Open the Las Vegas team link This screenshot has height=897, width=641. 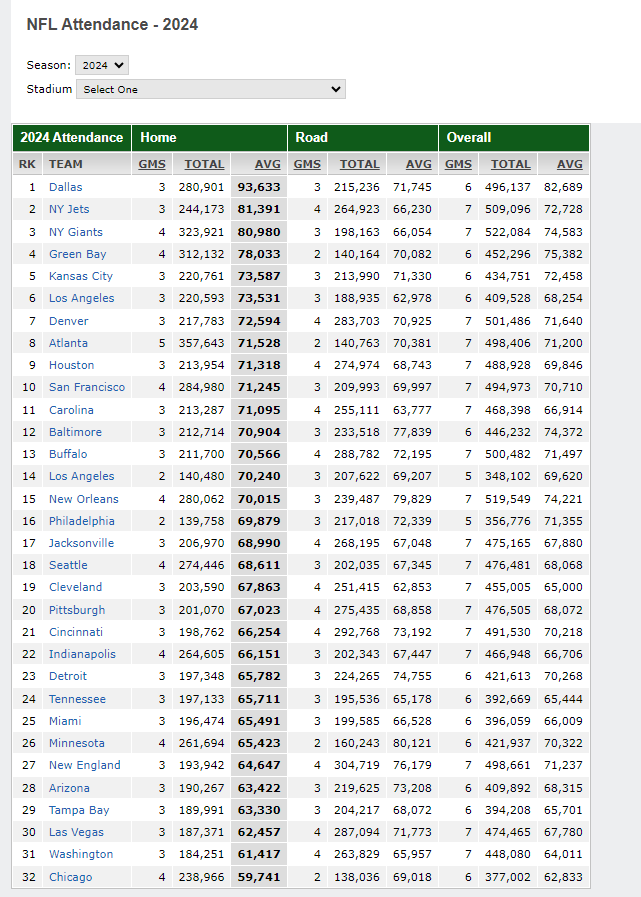pyautogui.click(x=76, y=832)
